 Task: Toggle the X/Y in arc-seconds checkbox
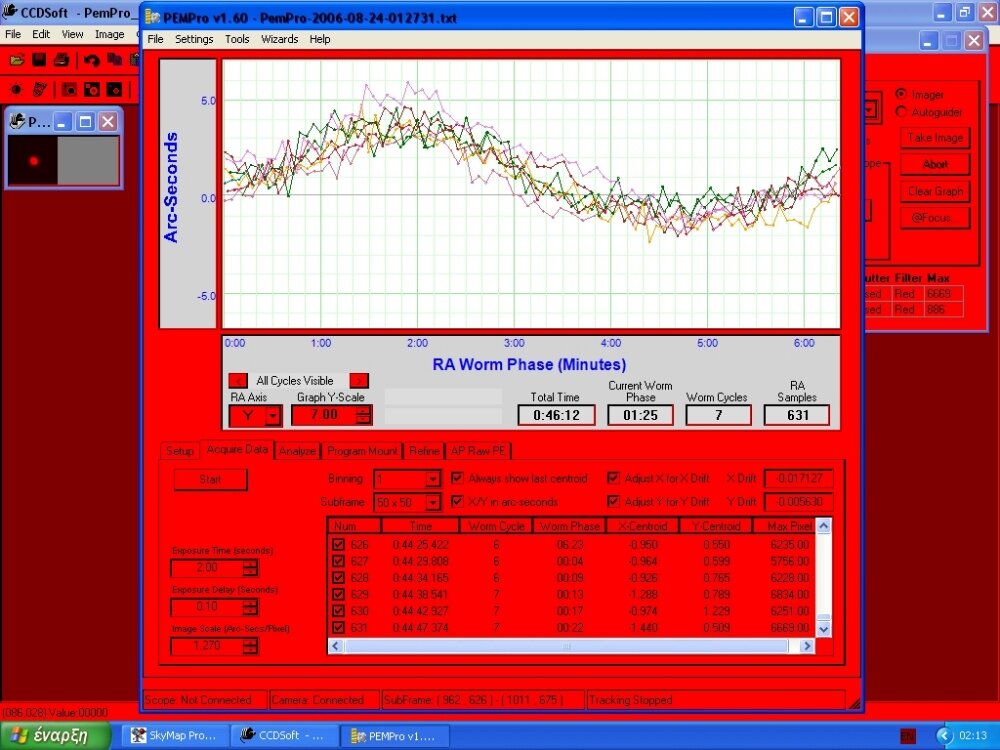(x=457, y=501)
